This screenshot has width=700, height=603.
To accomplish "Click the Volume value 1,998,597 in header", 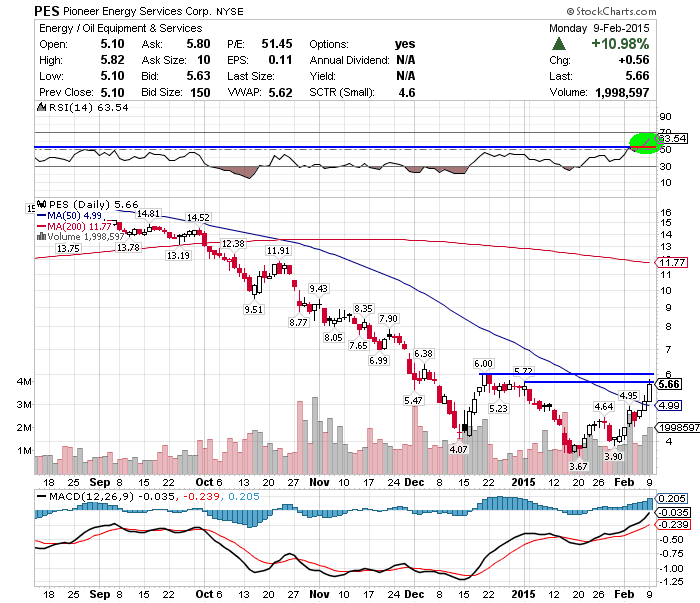I will pos(622,92).
